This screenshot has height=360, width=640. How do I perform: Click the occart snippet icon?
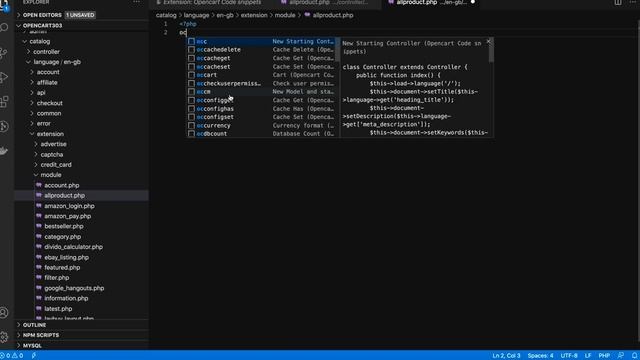pyautogui.click(x=191, y=75)
